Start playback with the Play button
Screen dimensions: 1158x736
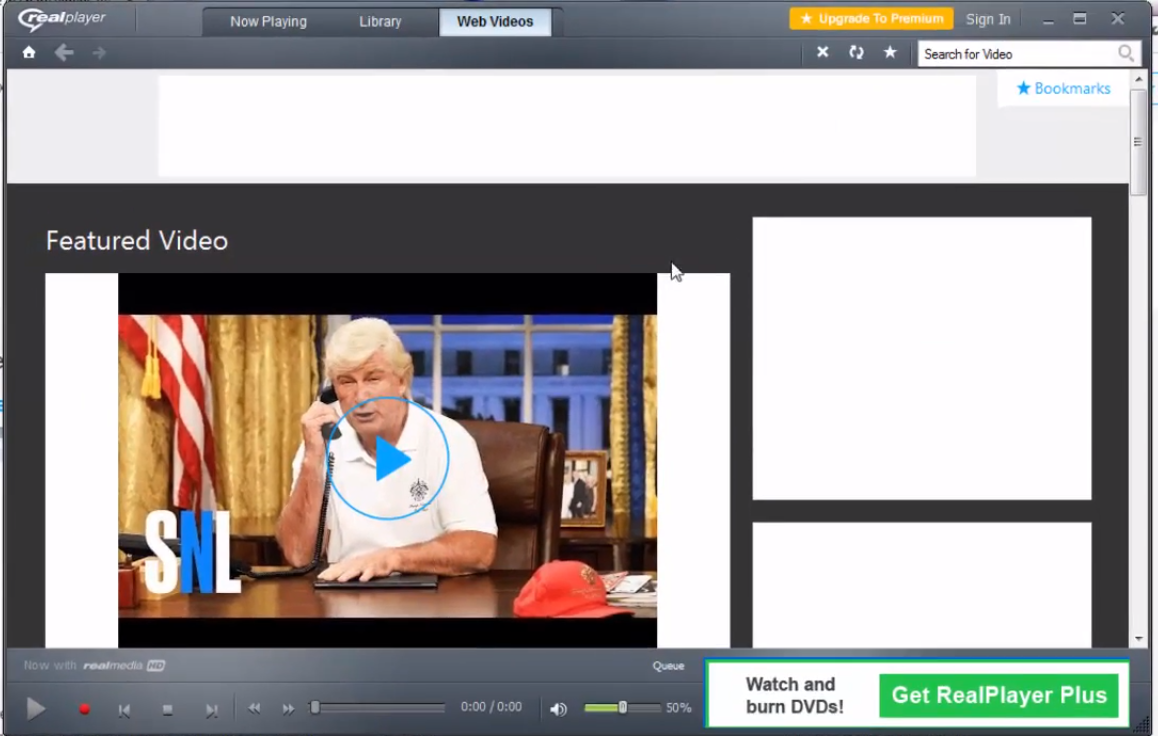point(35,709)
